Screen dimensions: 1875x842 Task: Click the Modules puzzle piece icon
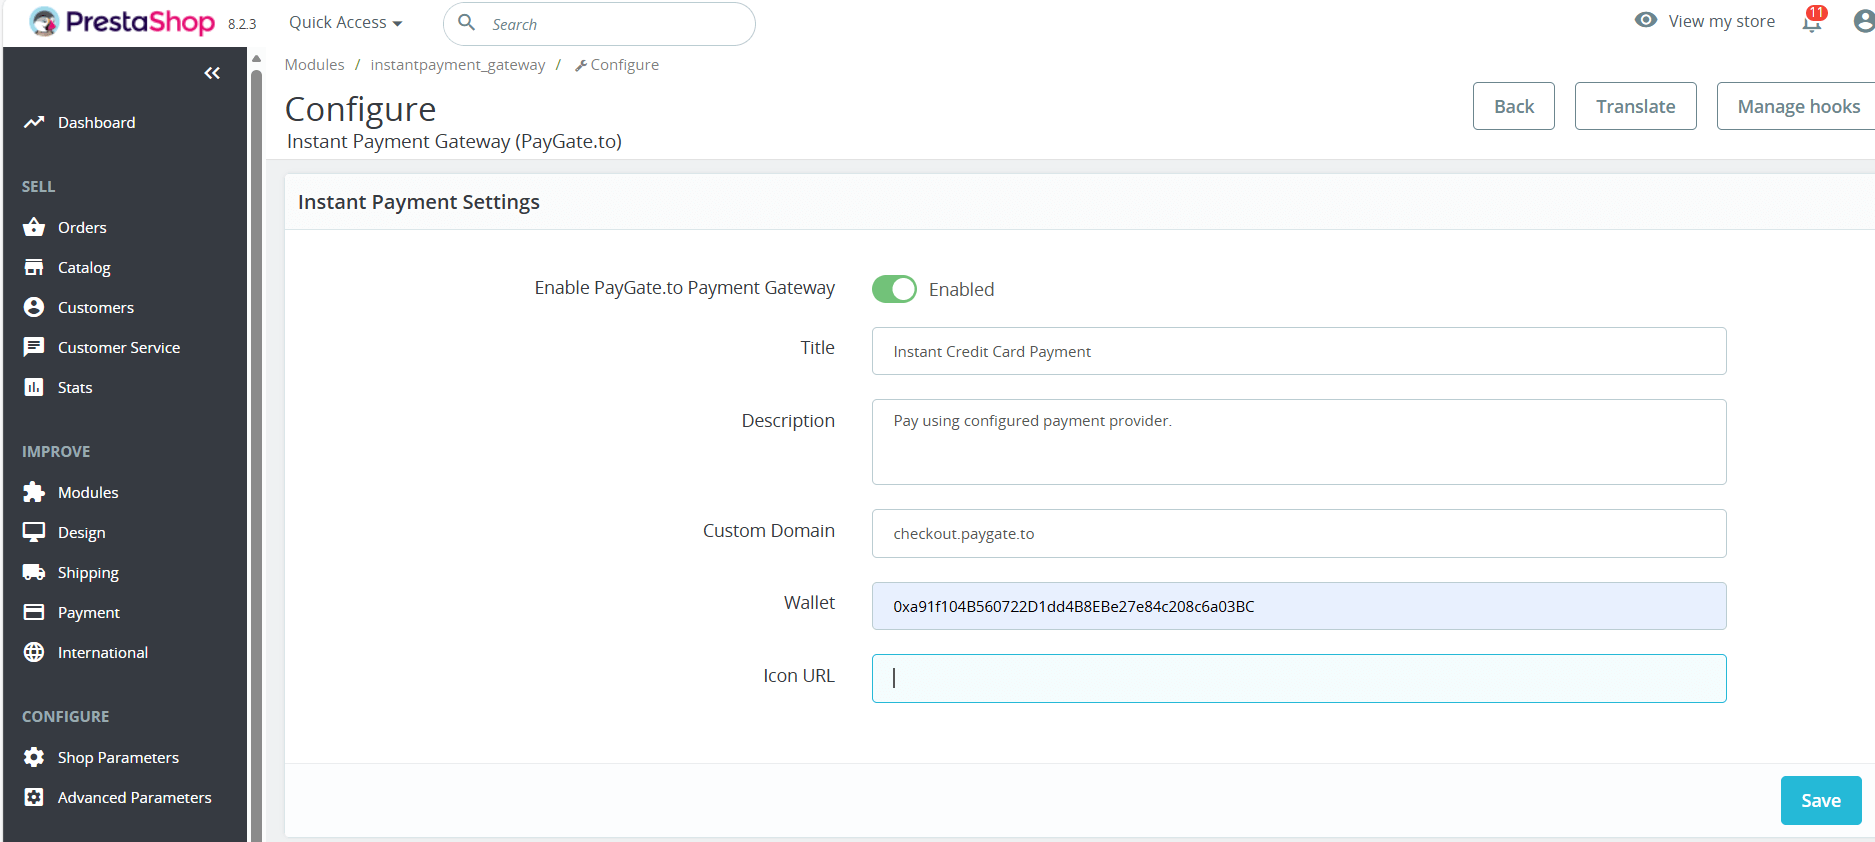point(34,492)
